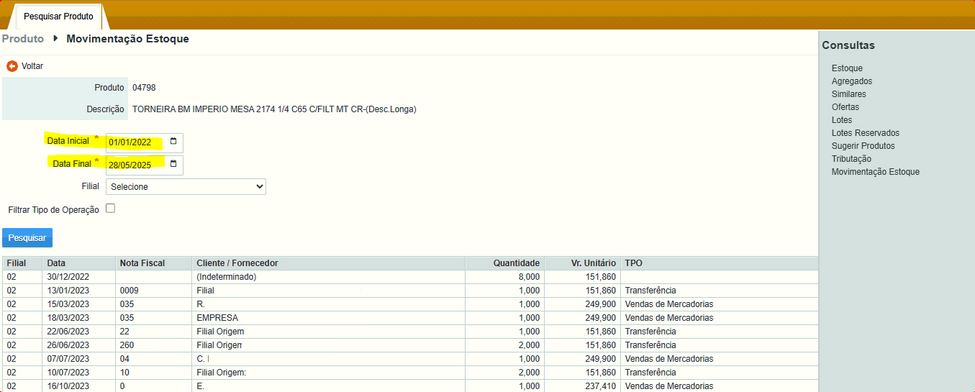Viewport: 975px width, 392px height.
Task: Open the Agregados consulta link
Action: pos(852,82)
